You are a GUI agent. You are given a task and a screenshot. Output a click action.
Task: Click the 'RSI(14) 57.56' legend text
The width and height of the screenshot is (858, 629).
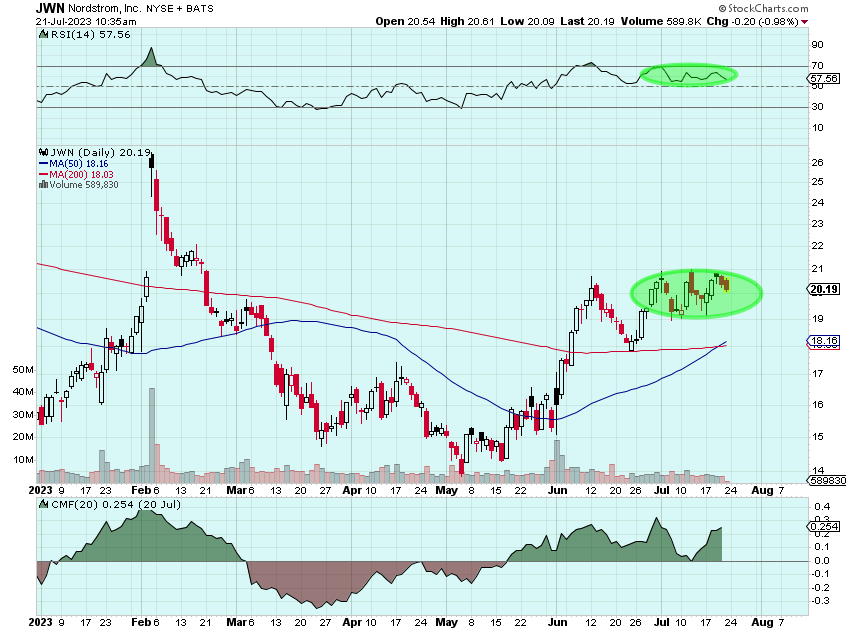(x=91, y=34)
